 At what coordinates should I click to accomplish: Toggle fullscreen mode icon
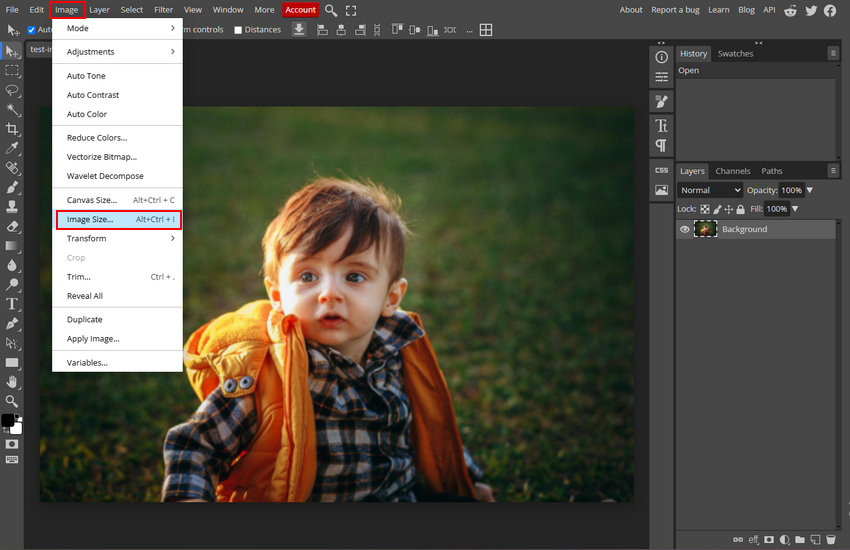(x=351, y=10)
